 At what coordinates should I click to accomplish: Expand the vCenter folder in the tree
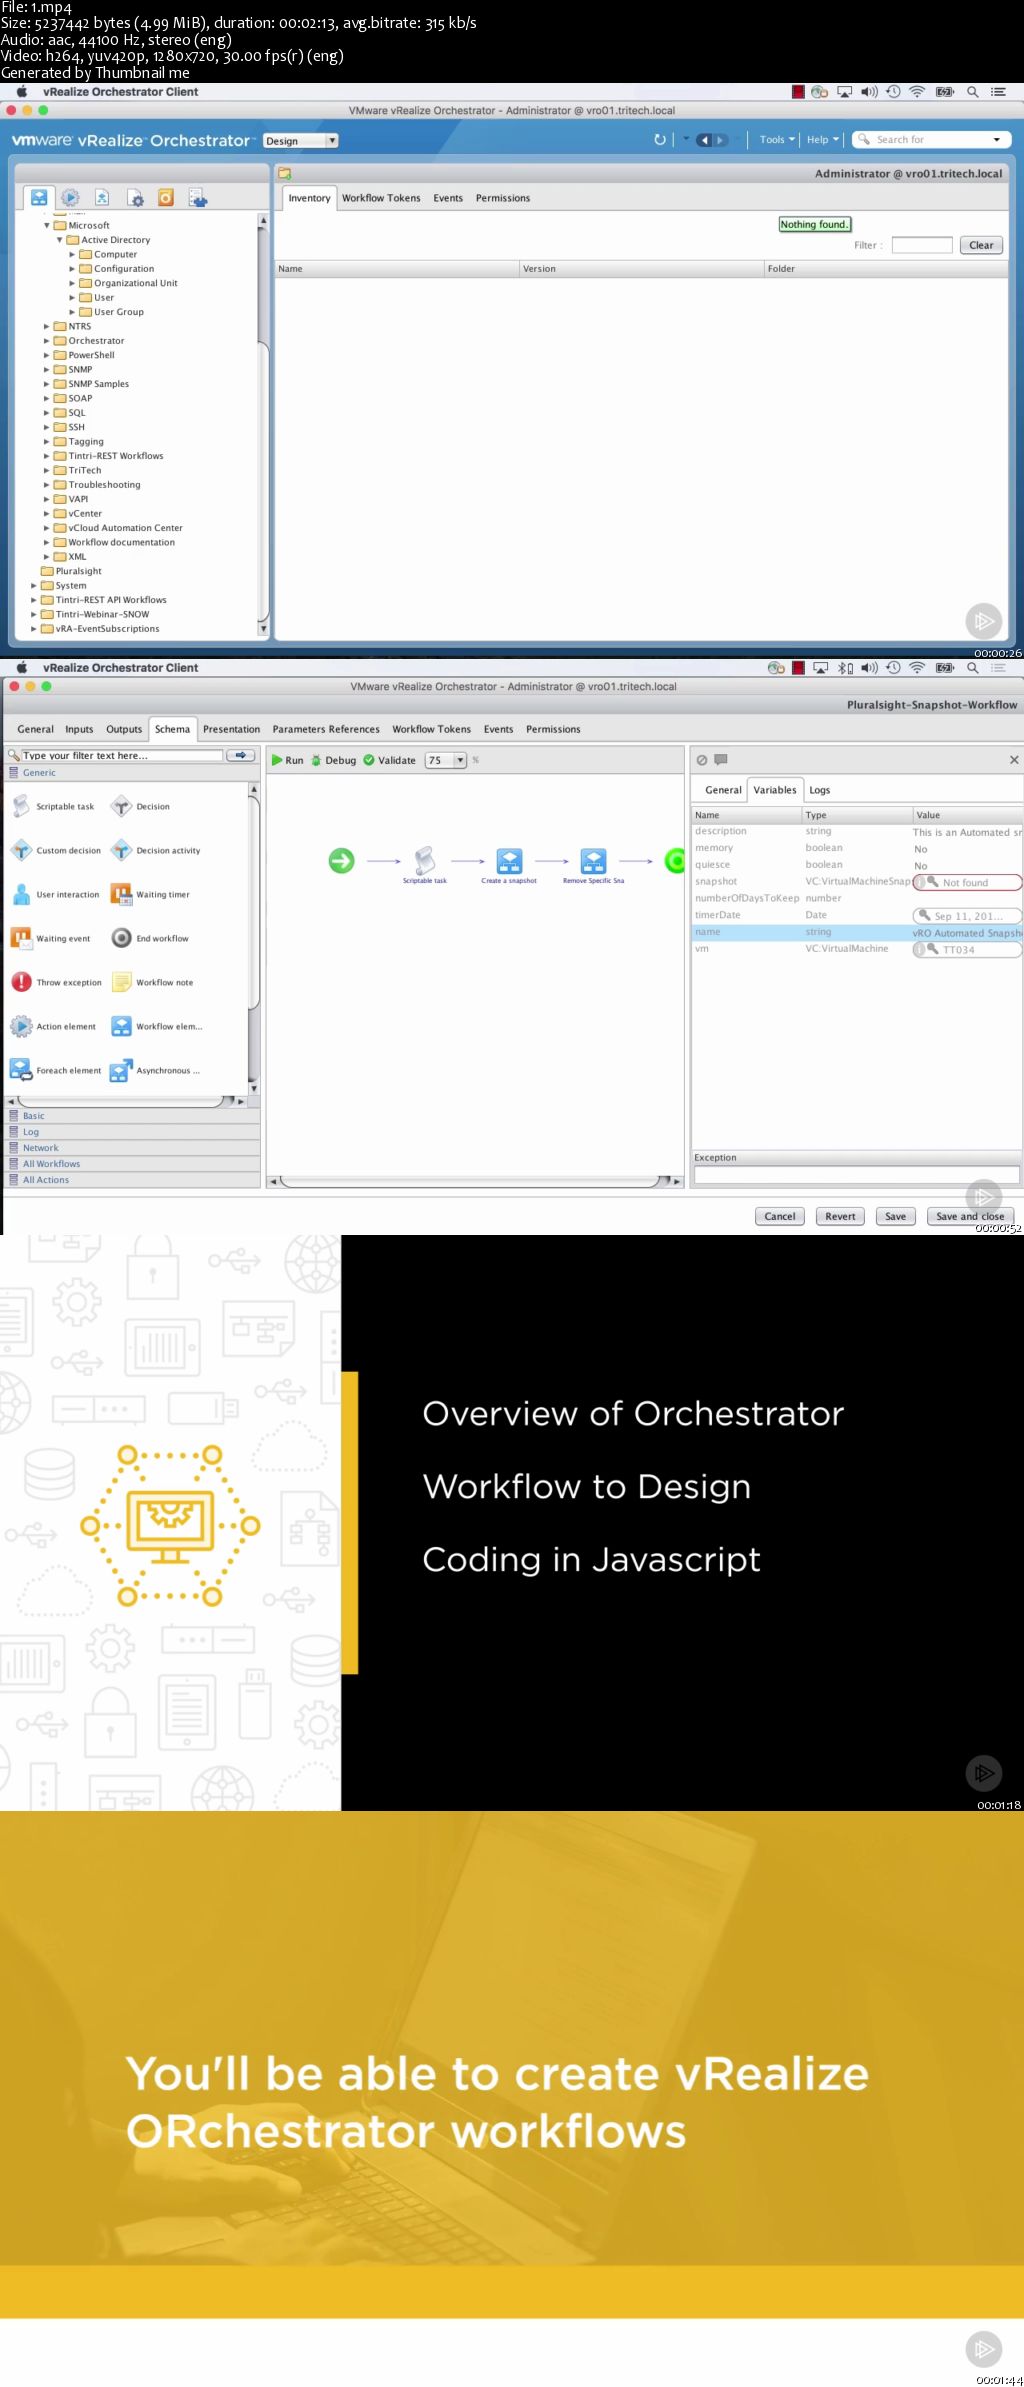(x=46, y=513)
